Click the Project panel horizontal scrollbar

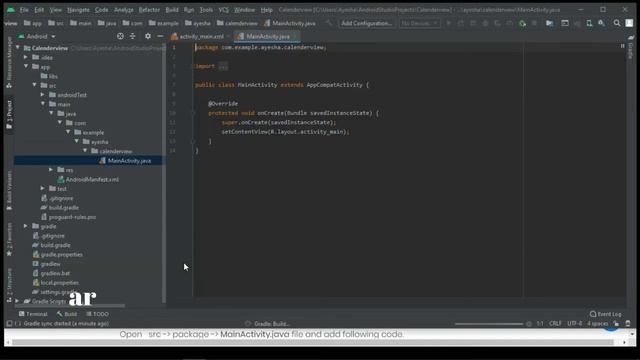tap(69, 305)
